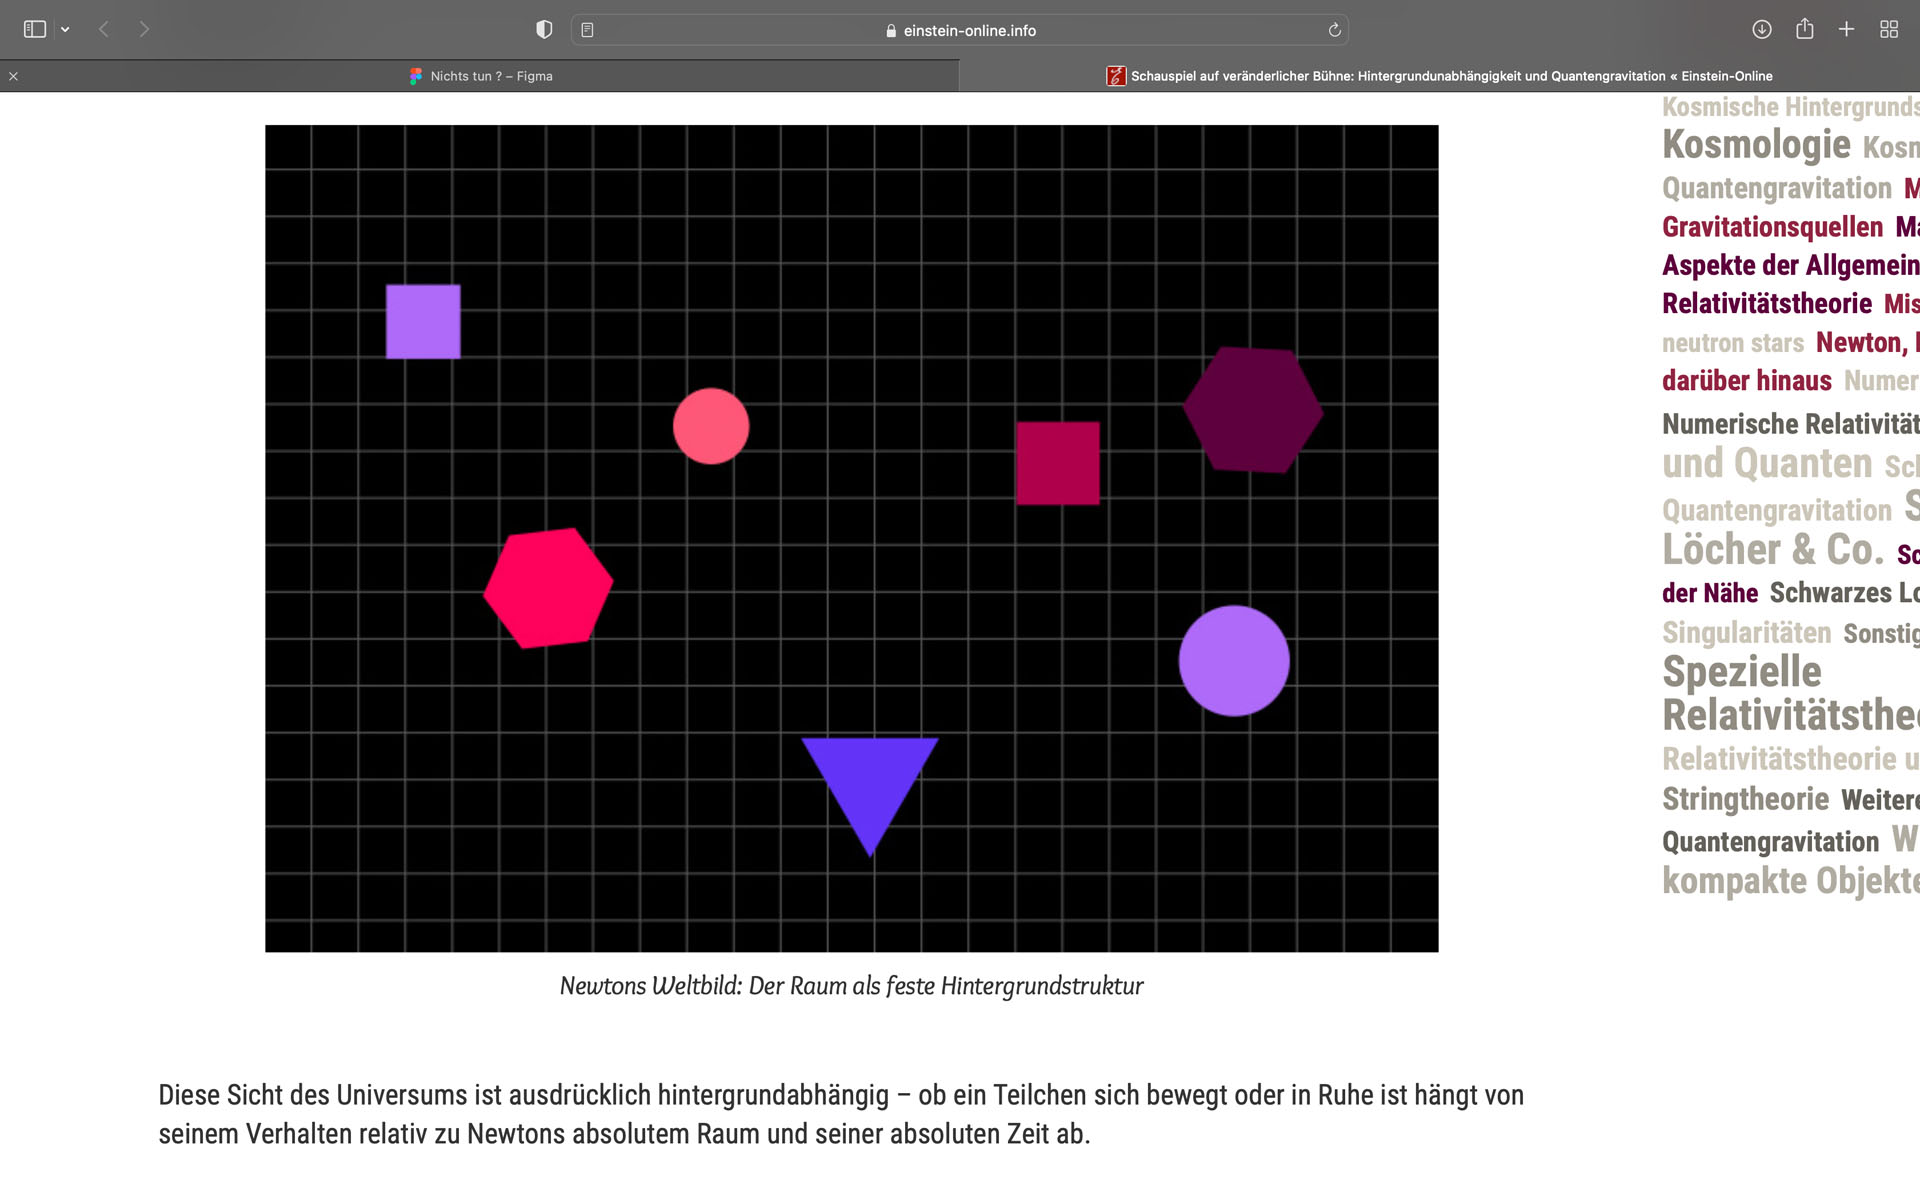Open the sidebar options dropdown arrow
The image size is (1920, 1200).
(x=65, y=30)
